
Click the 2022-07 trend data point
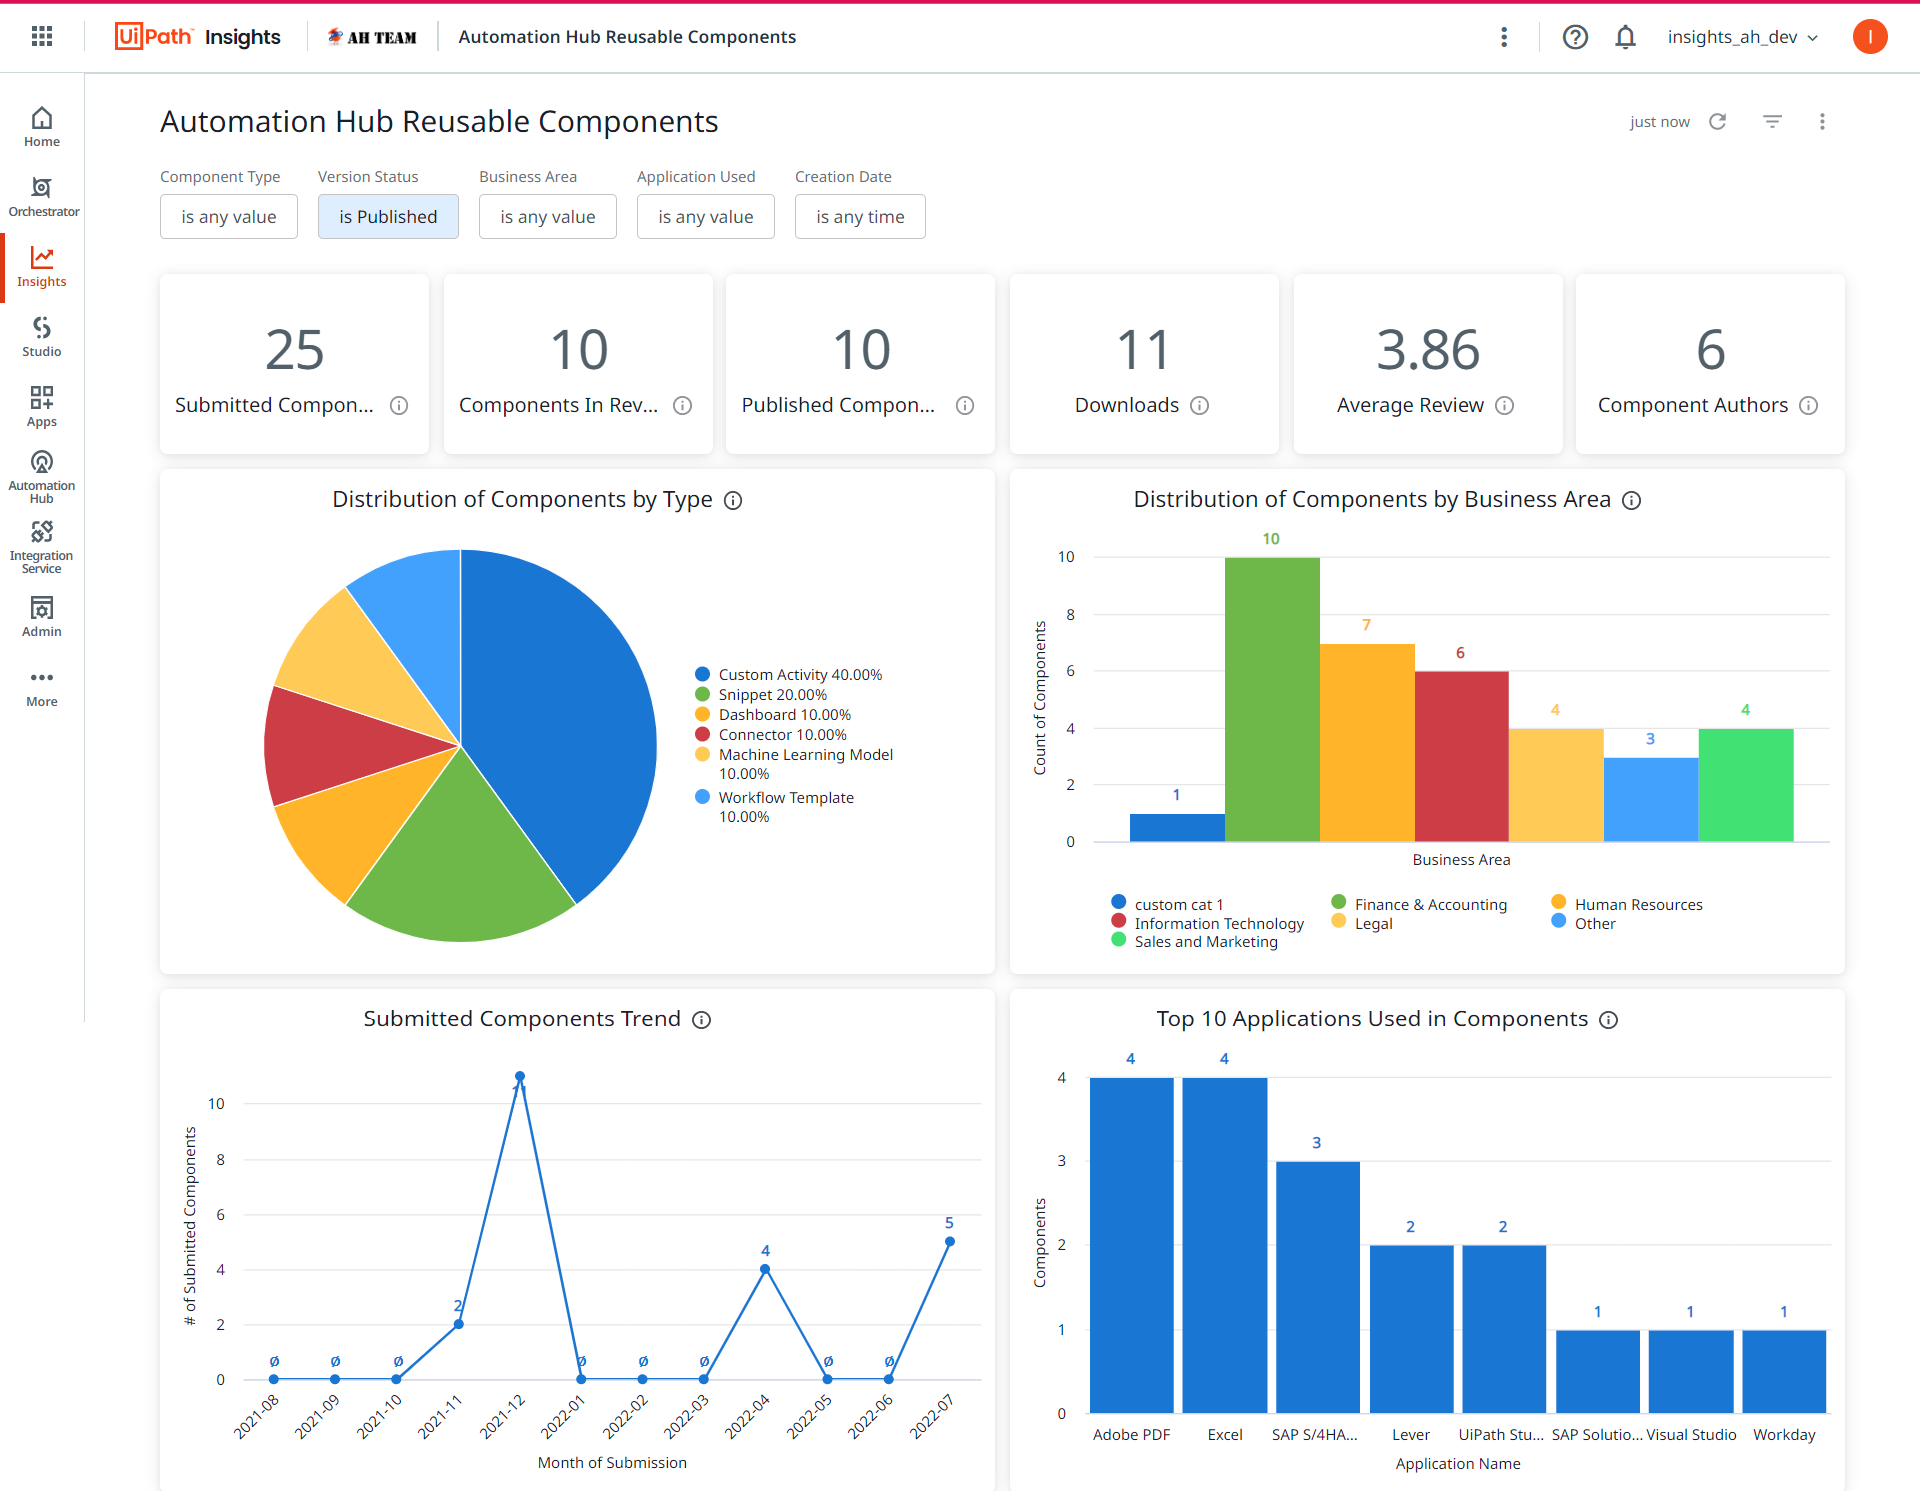pyautogui.click(x=950, y=1241)
